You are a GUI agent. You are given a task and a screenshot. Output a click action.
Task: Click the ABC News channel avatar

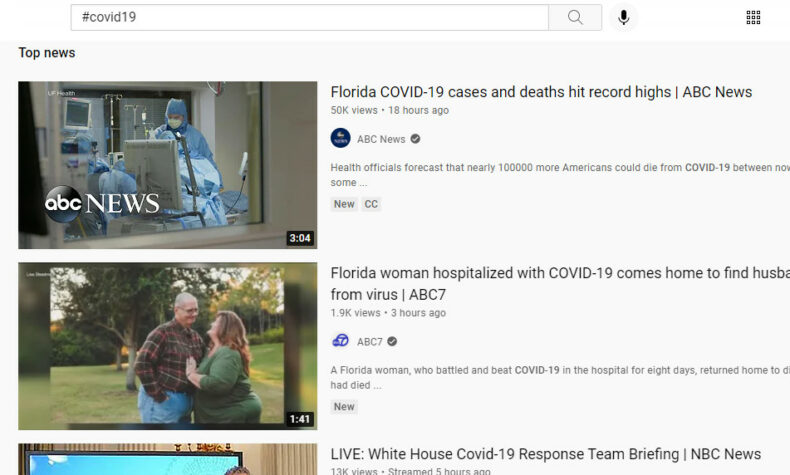point(340,139)
